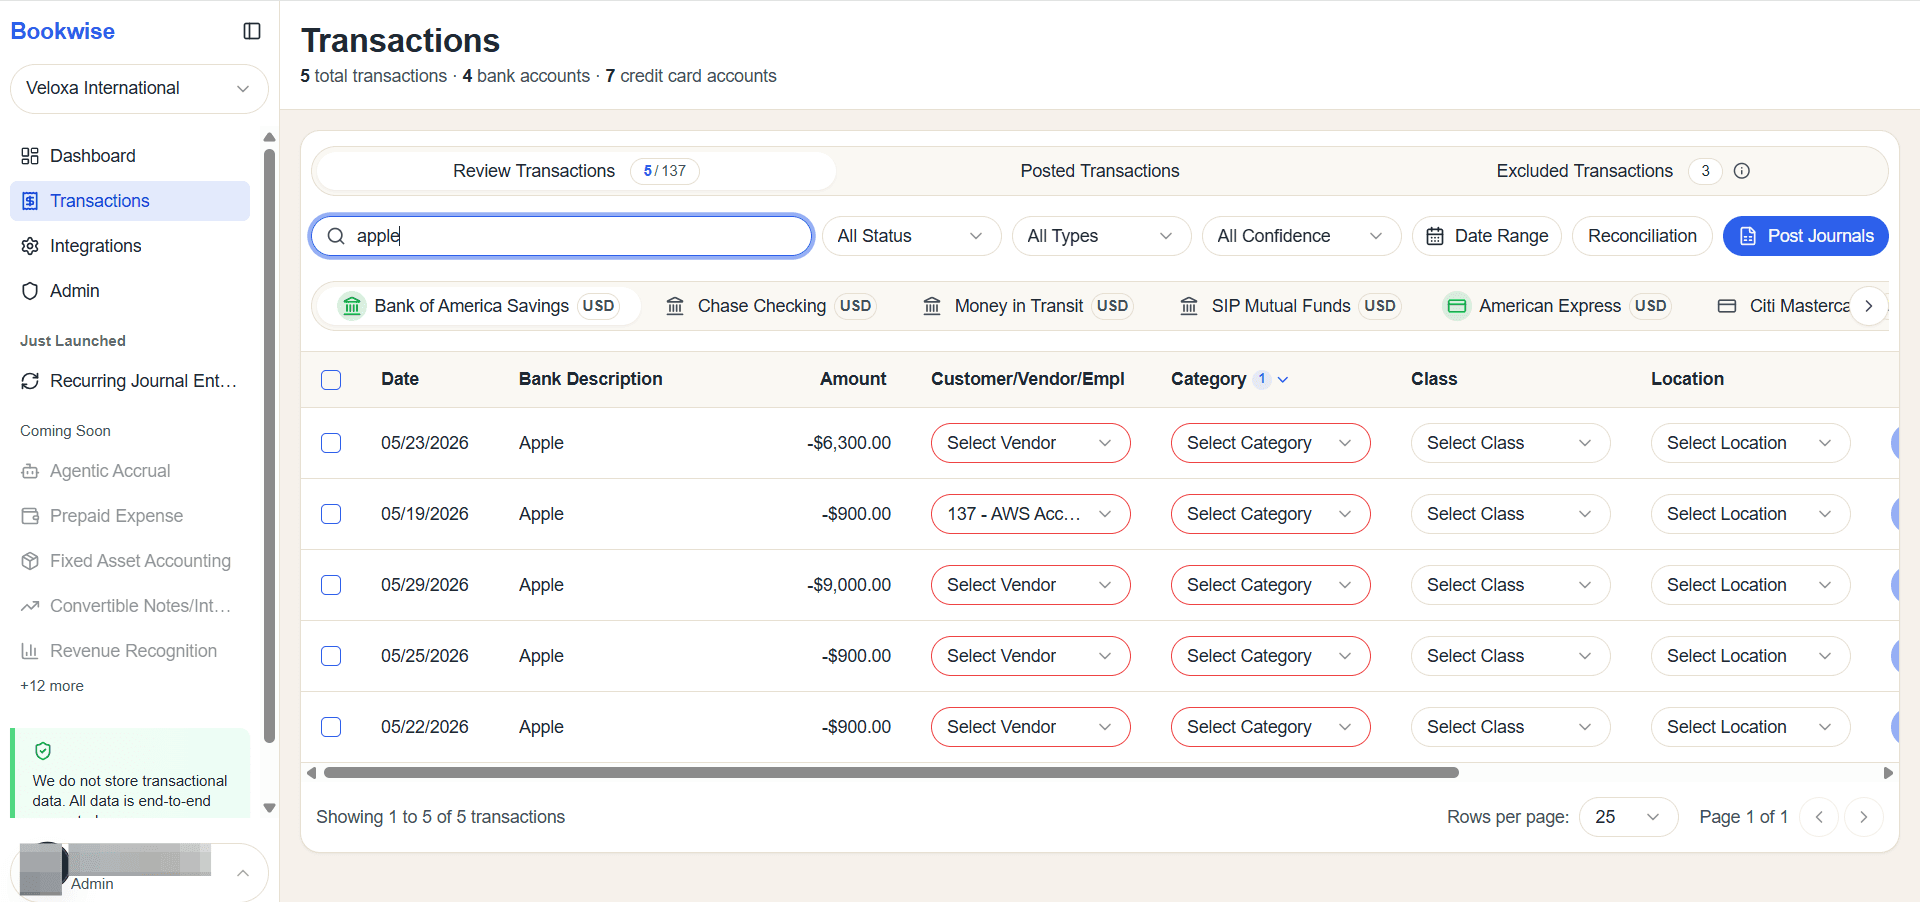The height and width of the screenshot is (902, 1920).
Task: Open the All Status filter dropdown
Action: pyautogui.click(x=911, y=236)
